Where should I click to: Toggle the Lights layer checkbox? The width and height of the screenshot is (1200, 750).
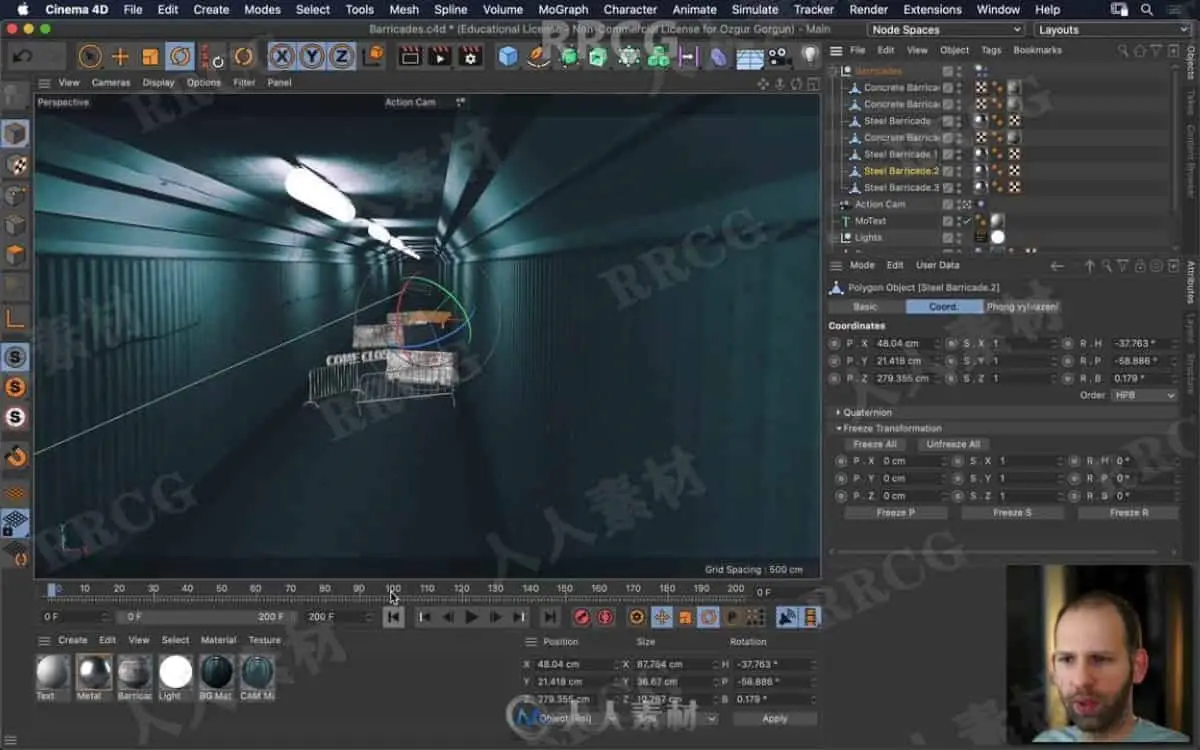tap(947, 237)
